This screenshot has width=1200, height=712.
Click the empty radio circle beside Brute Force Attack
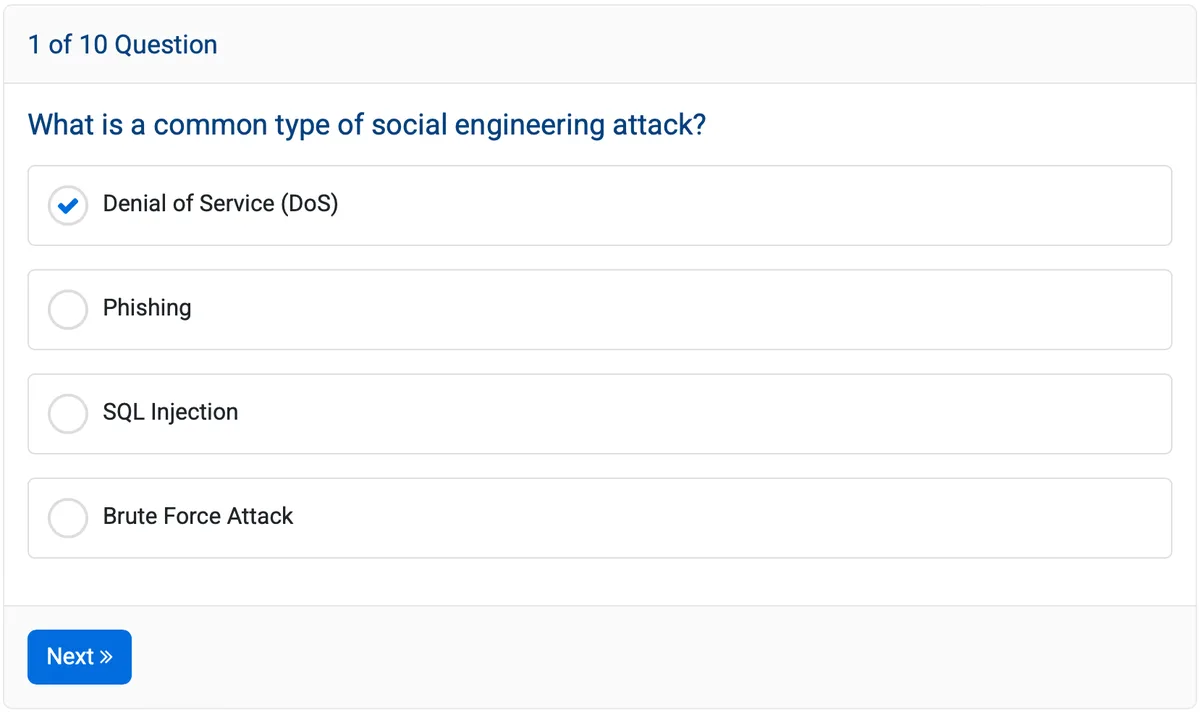pos(68,517)
